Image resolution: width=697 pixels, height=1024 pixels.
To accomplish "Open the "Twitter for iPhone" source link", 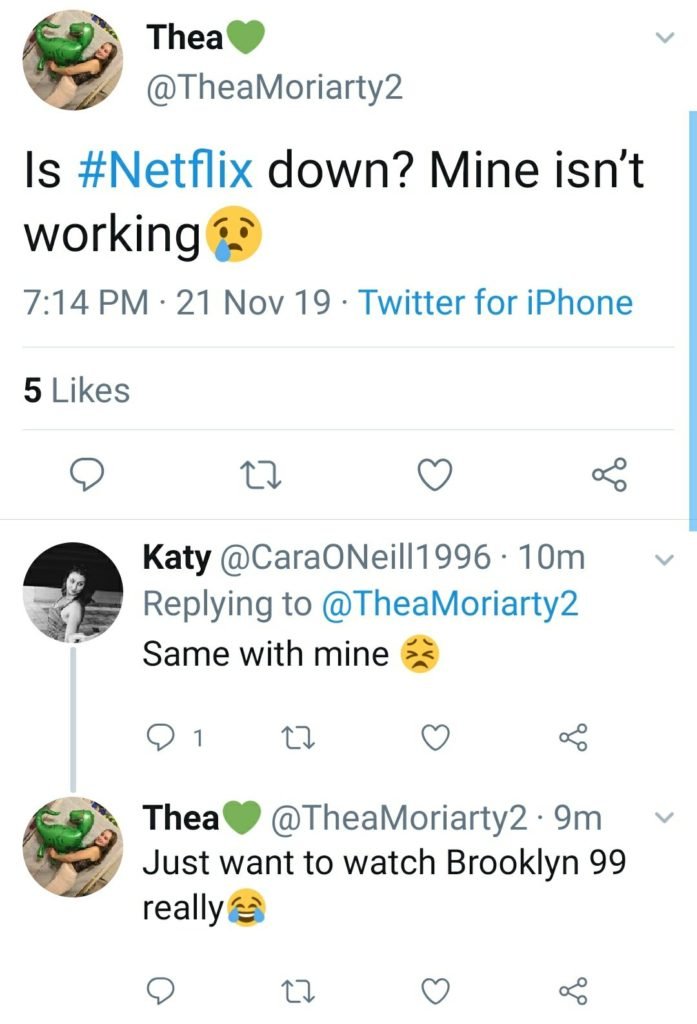I will pos(495,302).
